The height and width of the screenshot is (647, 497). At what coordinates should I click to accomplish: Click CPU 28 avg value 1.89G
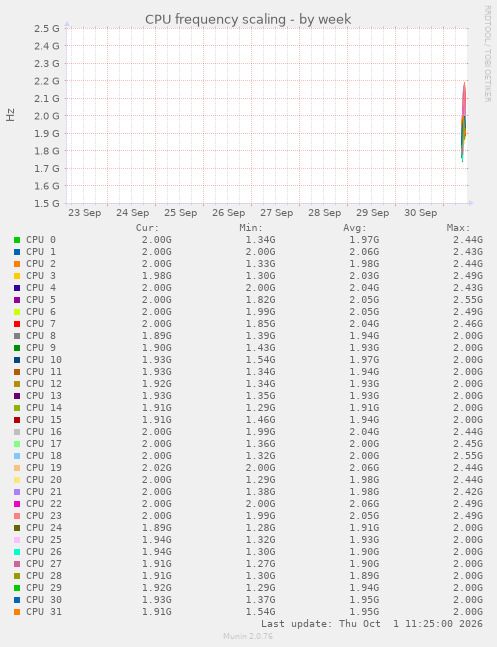coord(364,576)
